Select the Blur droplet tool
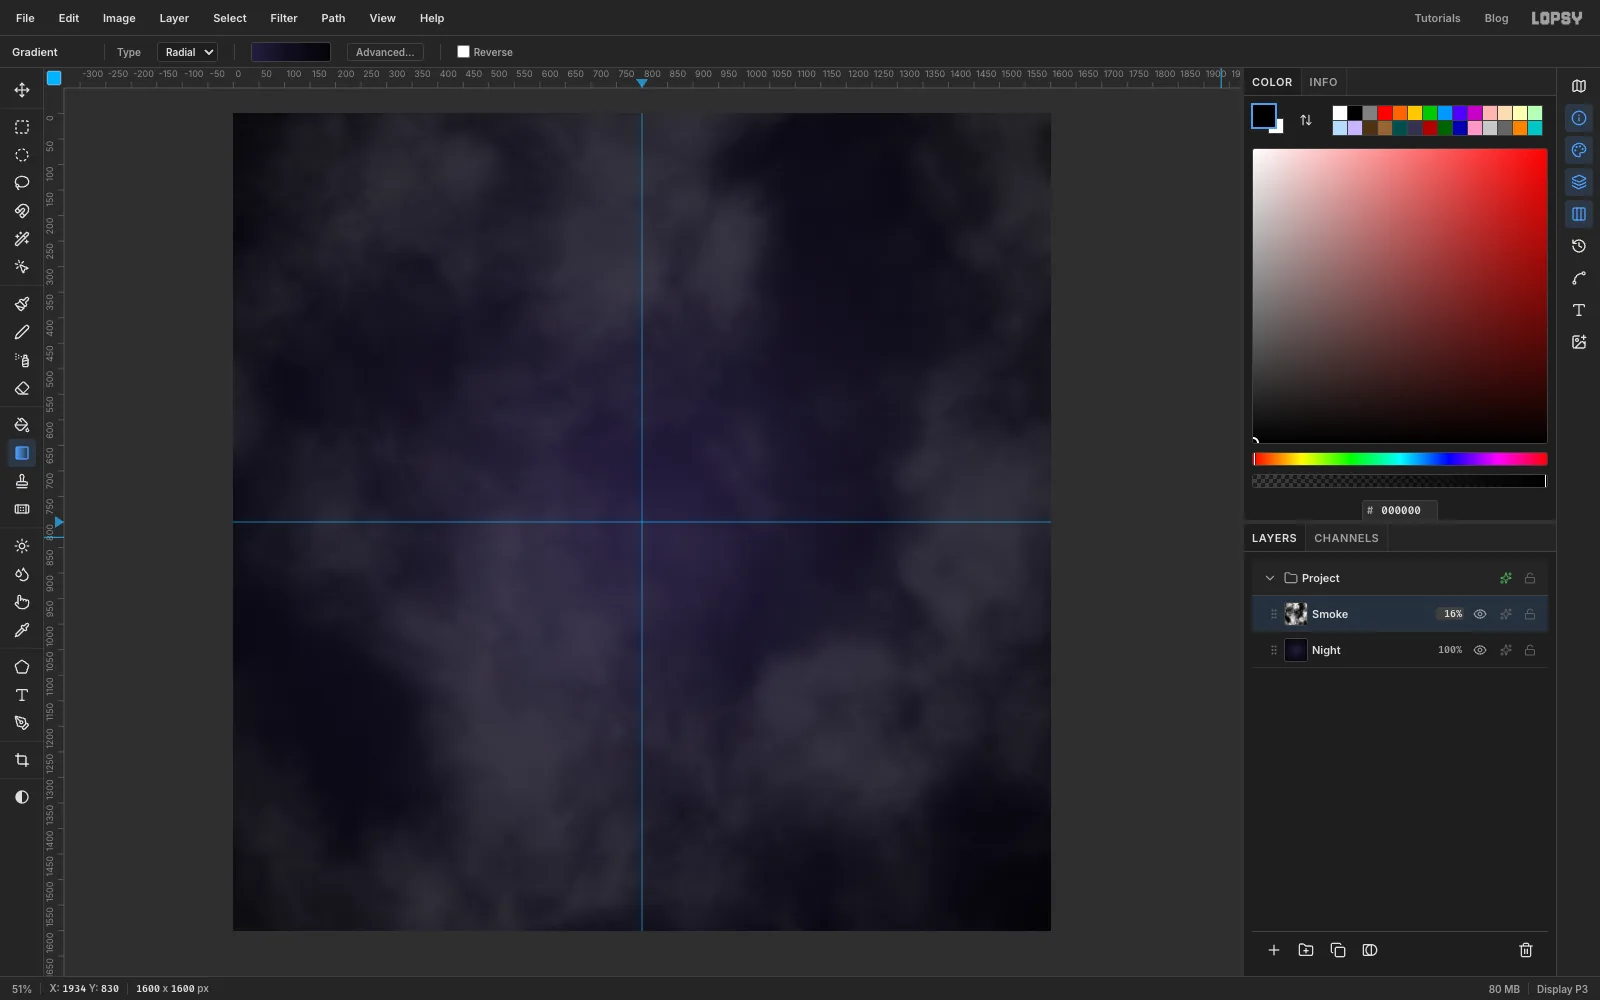Image resolution: width=1600 pixels, height=1000 pixels. [x=22, y=574]
